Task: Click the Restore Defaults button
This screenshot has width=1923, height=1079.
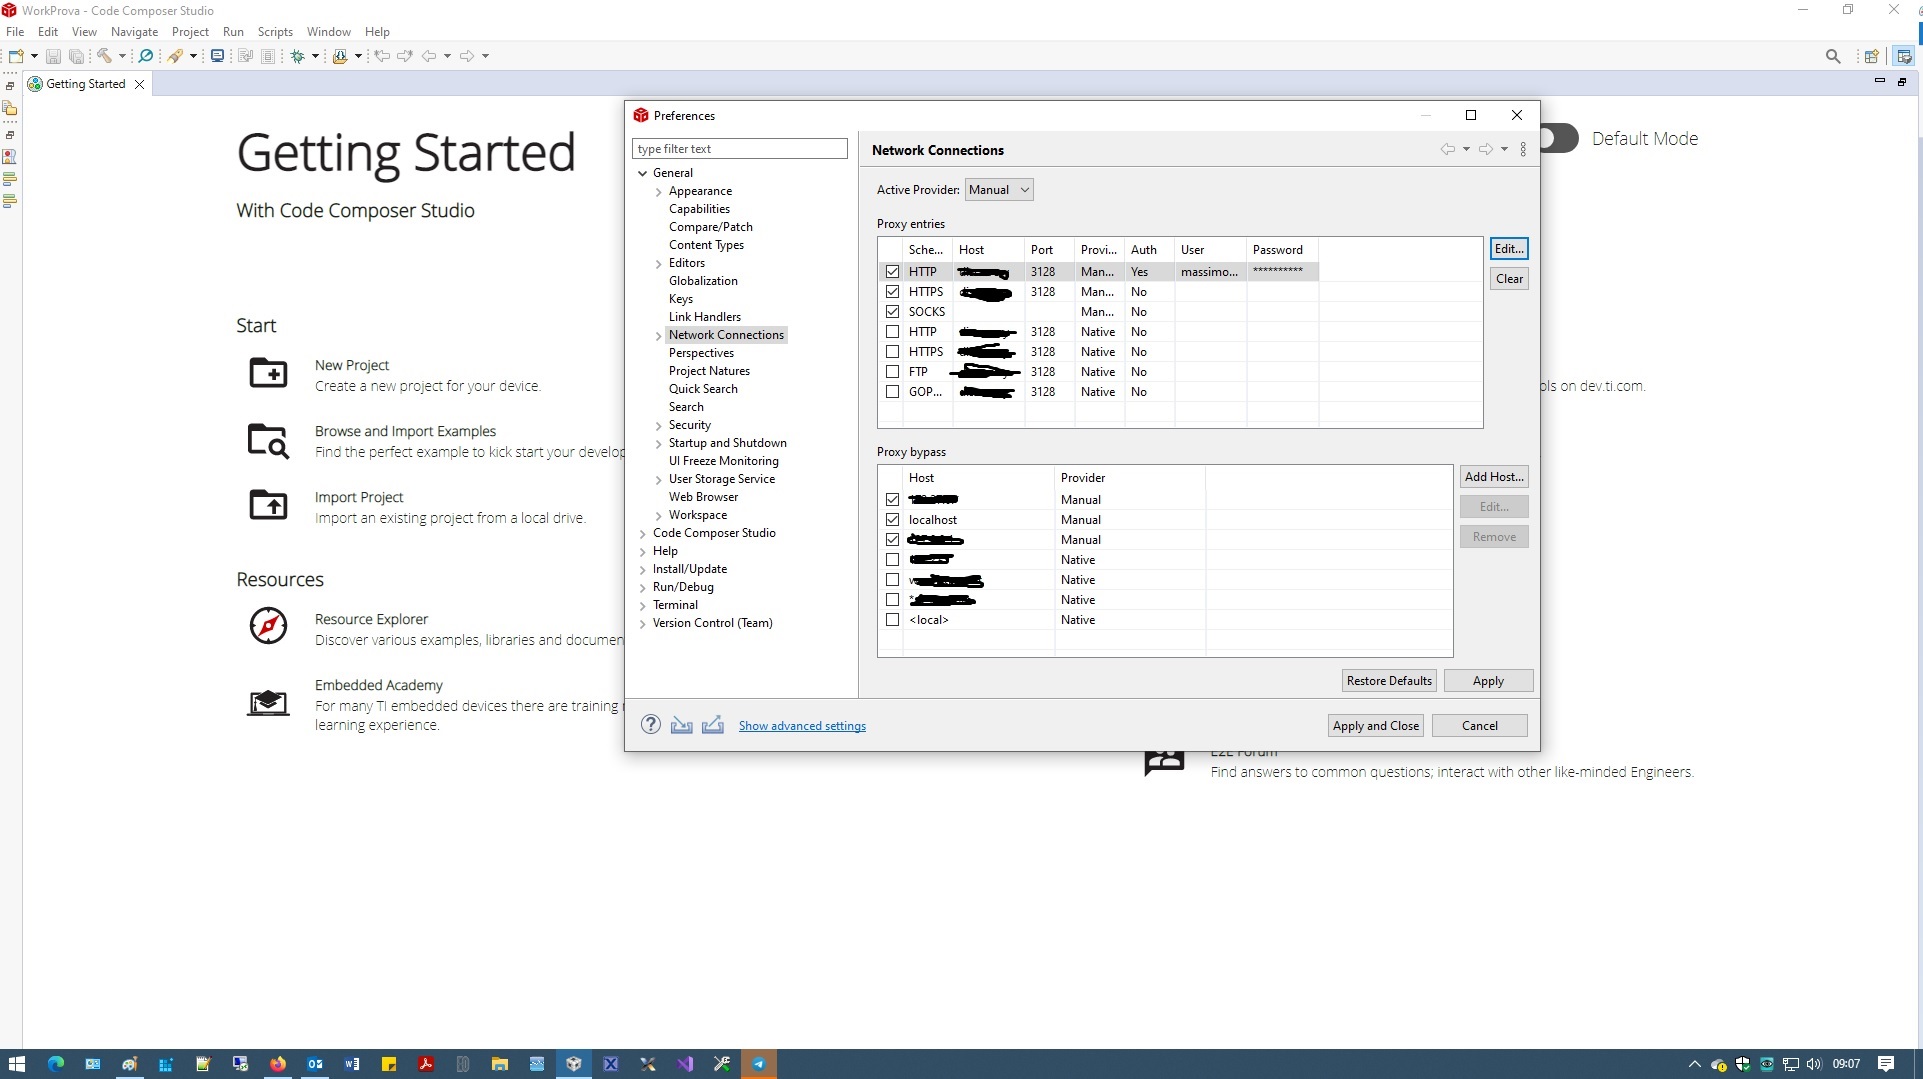Action: [x=1389, y=681]
